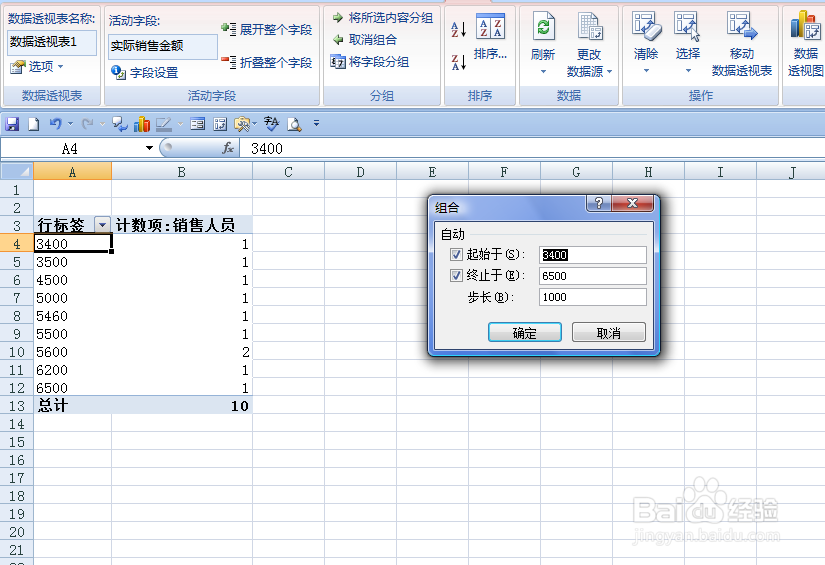The height and width of the screenshot is (565, 825).
Task: Open print preview magnifier icon
Action: (x=294, y=124)
